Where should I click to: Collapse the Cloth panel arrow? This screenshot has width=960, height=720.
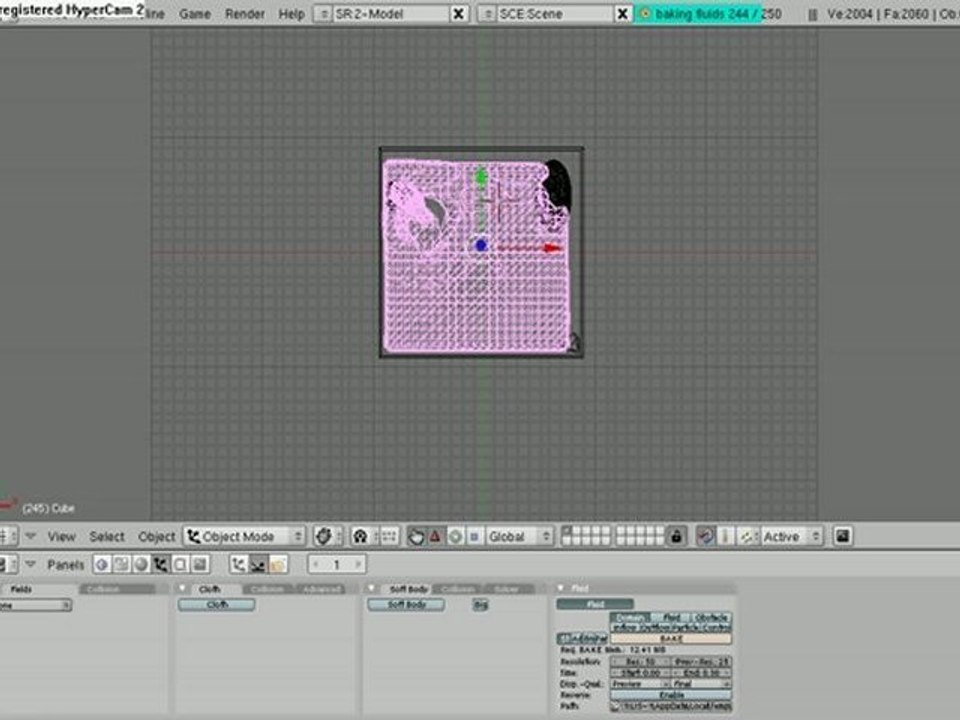(182, 588)
